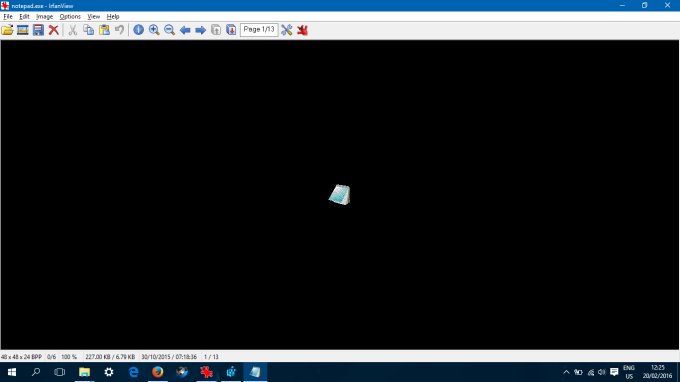
Task: Open Settings gear on the taskbar
Action: (108, 372)
